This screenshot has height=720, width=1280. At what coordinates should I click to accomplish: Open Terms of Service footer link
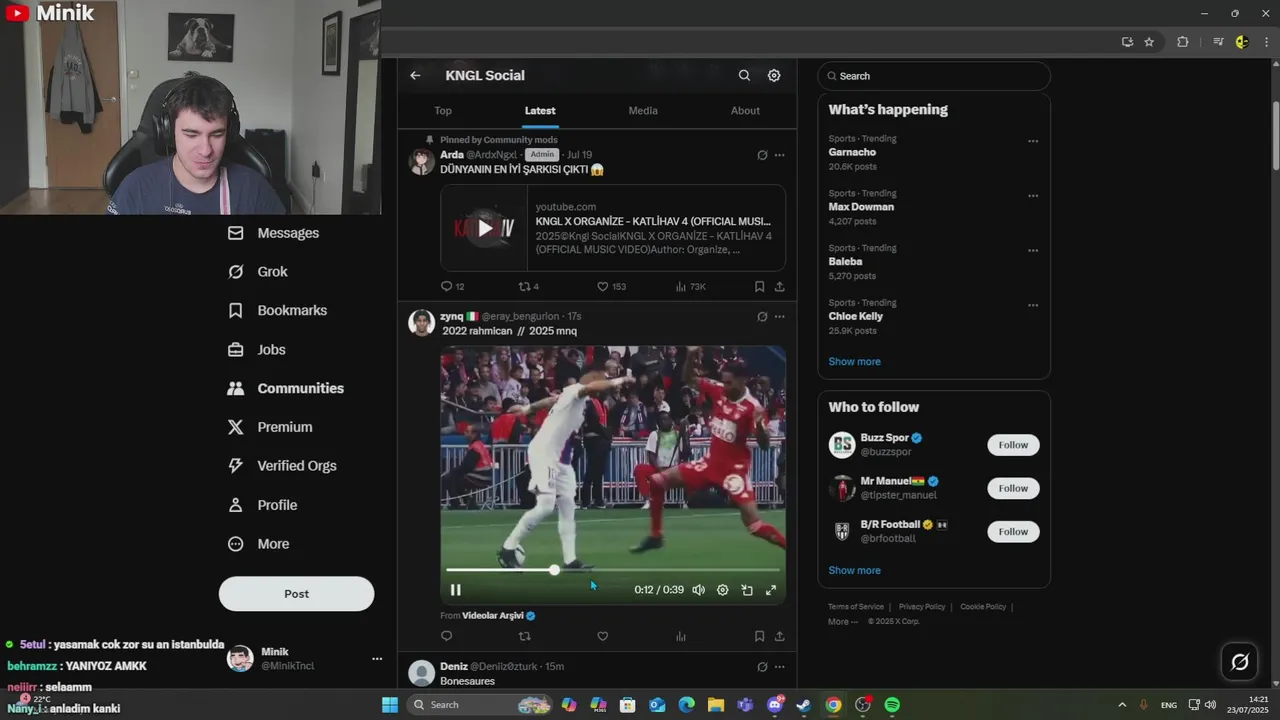(x=856, y=607)
